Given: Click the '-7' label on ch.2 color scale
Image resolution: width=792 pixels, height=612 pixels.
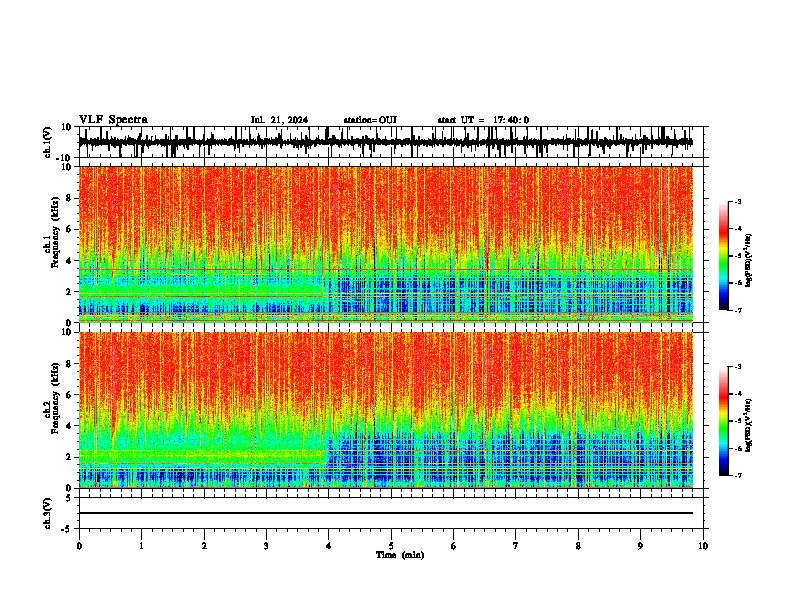Looking at the screenshot, I should 737,475.
